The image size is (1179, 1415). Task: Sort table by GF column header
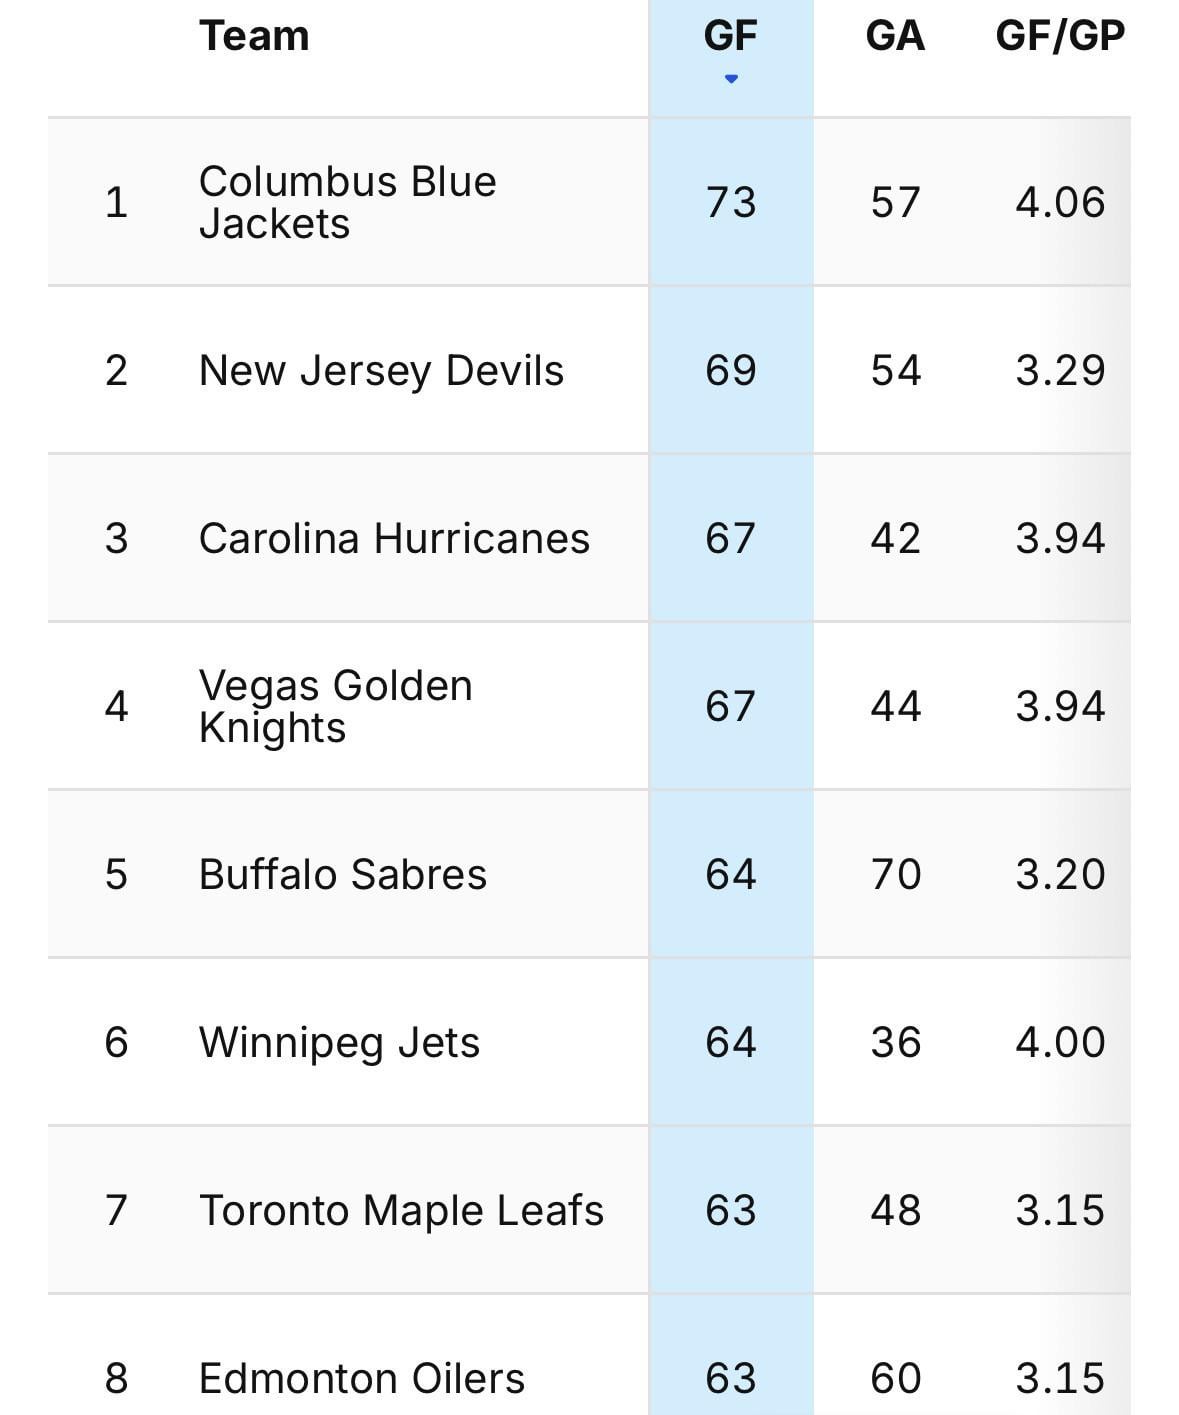point(731,36)
